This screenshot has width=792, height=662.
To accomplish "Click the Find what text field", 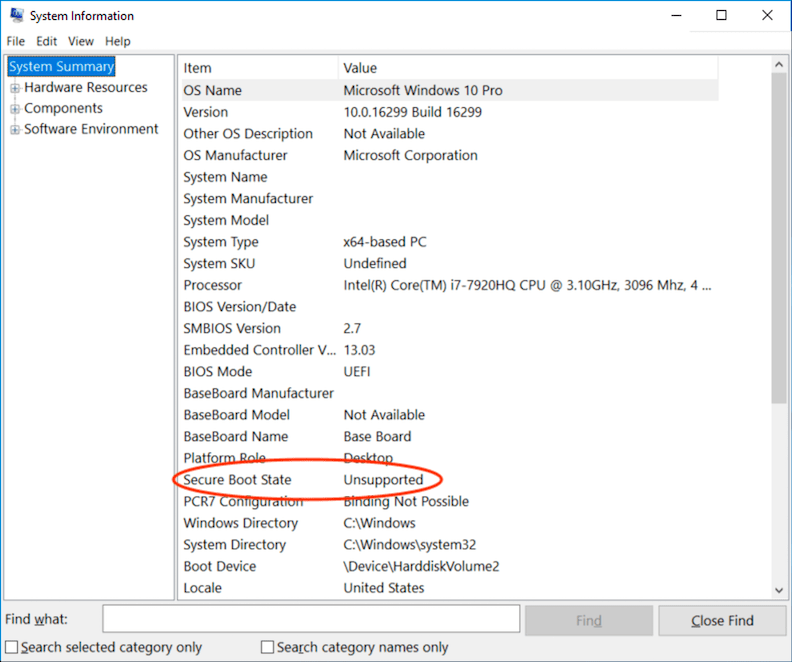I will 311,620.
